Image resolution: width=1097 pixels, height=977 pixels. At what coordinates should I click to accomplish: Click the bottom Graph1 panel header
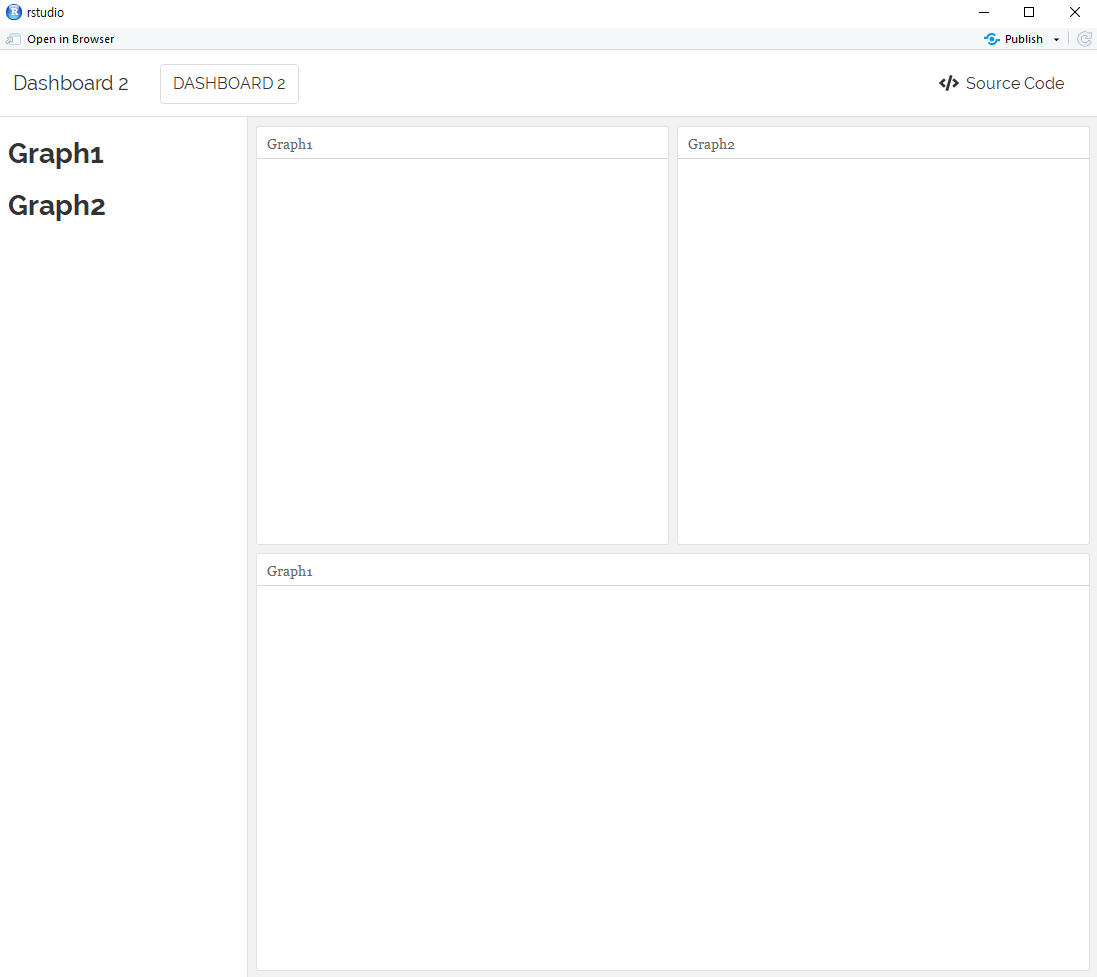(289, 570)
